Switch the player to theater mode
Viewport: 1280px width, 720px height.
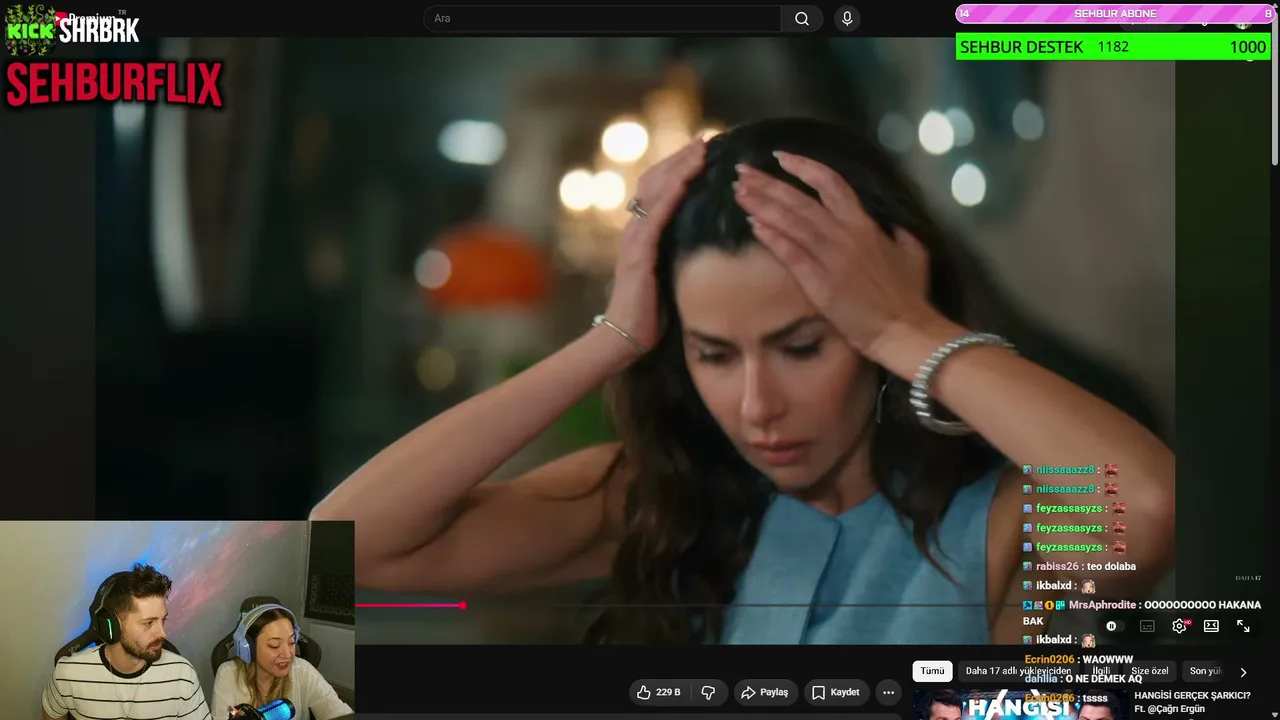pyautogui.click(x=1211, y=626)
